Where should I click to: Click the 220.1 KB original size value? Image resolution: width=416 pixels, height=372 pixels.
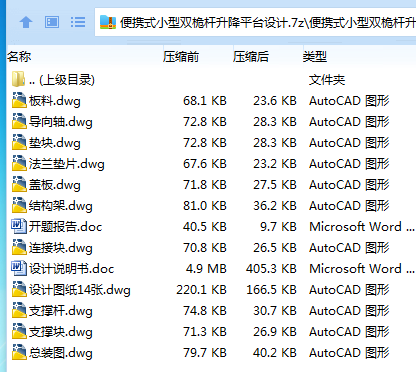click(202, 290)
